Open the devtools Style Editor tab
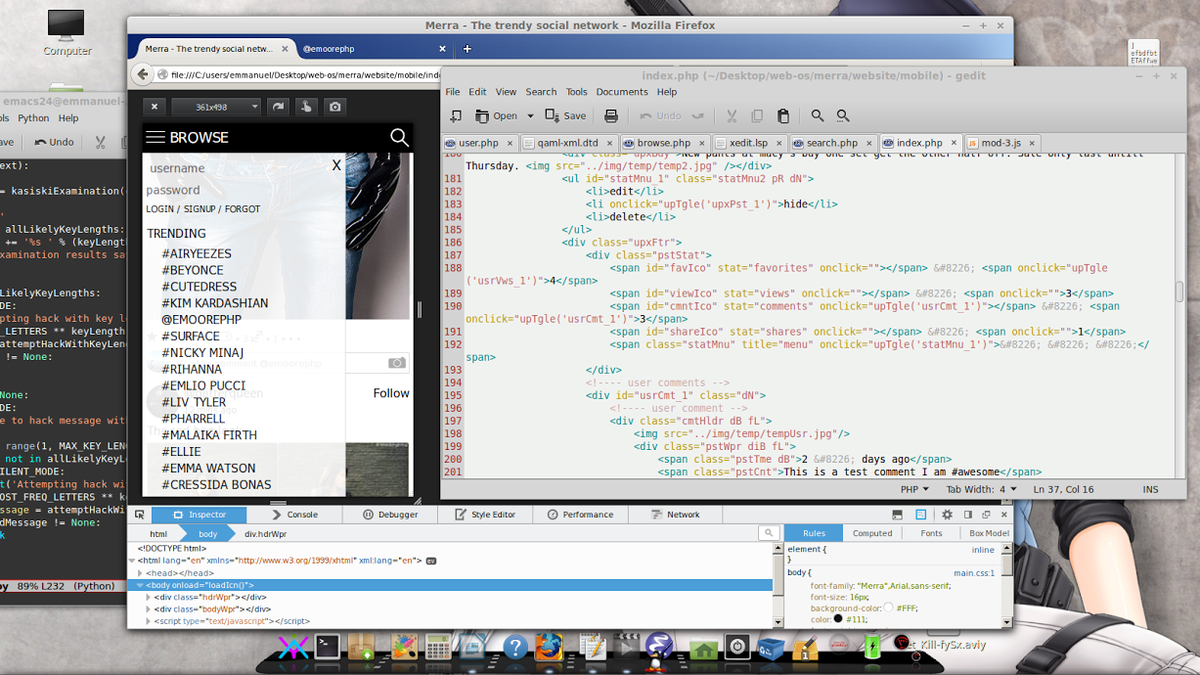 tap(486, 514)
